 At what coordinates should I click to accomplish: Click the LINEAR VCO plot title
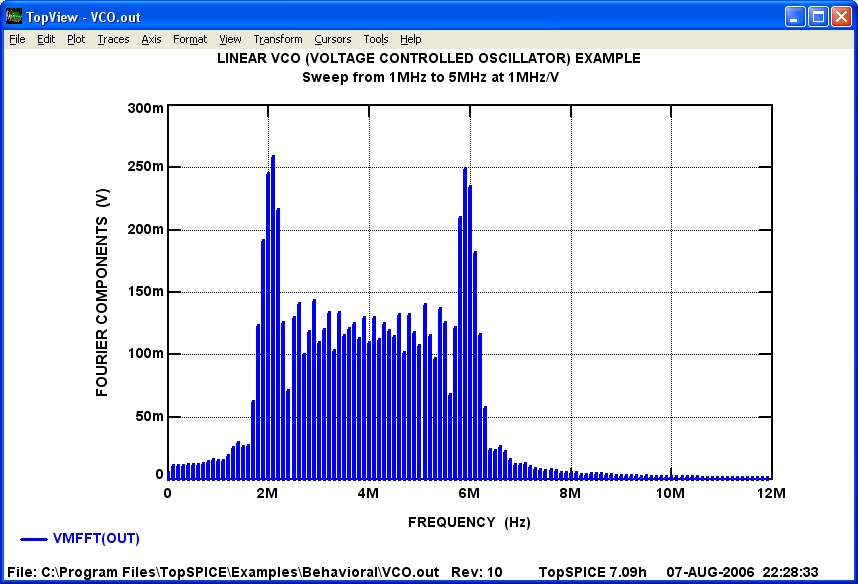(429, 59)
